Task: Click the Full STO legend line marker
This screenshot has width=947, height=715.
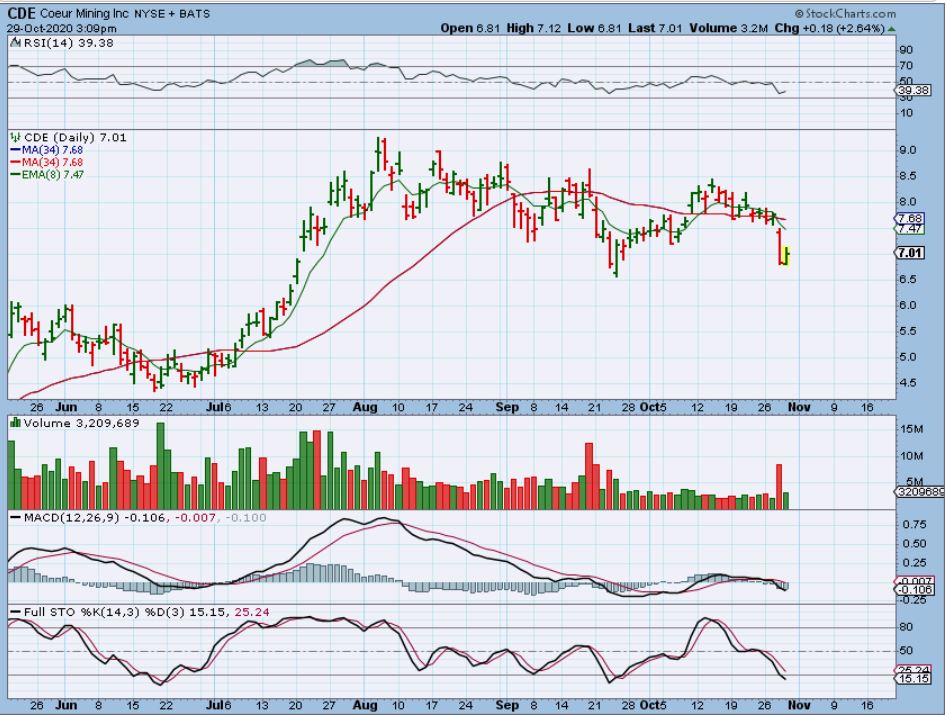Action: 14,610
